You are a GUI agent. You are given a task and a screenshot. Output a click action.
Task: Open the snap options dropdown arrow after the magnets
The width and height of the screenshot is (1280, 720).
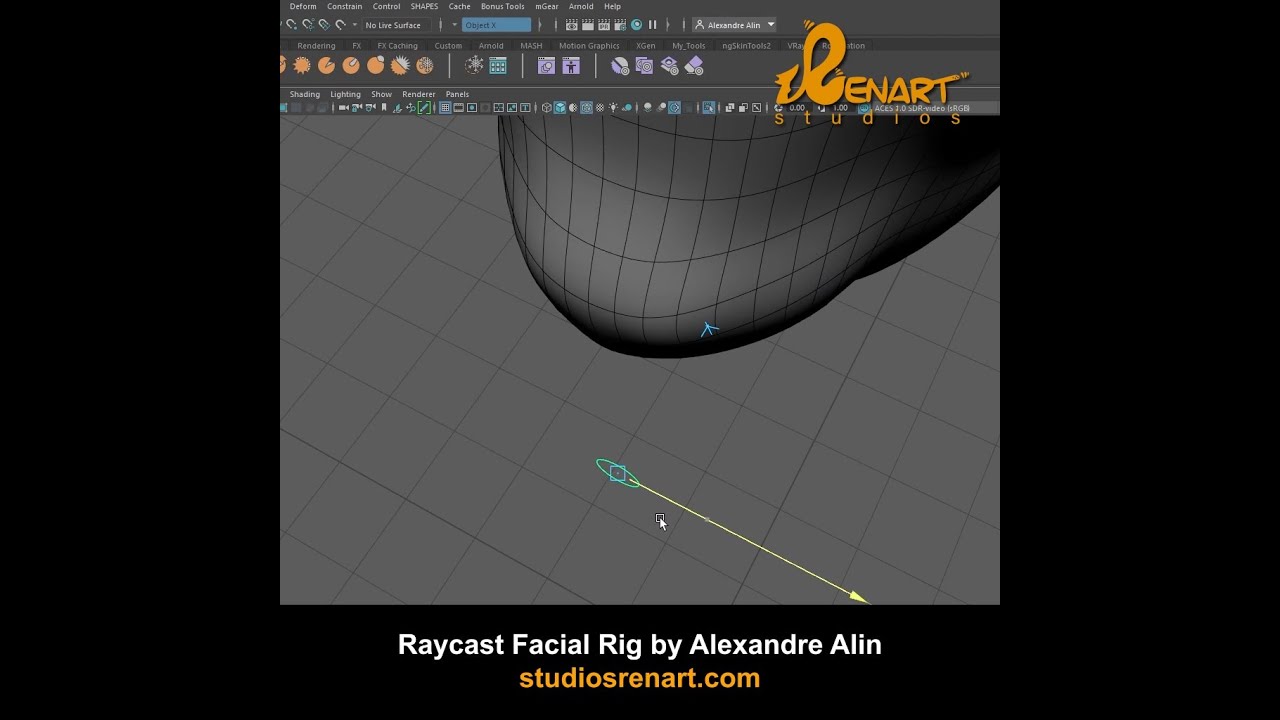[354, 25]
